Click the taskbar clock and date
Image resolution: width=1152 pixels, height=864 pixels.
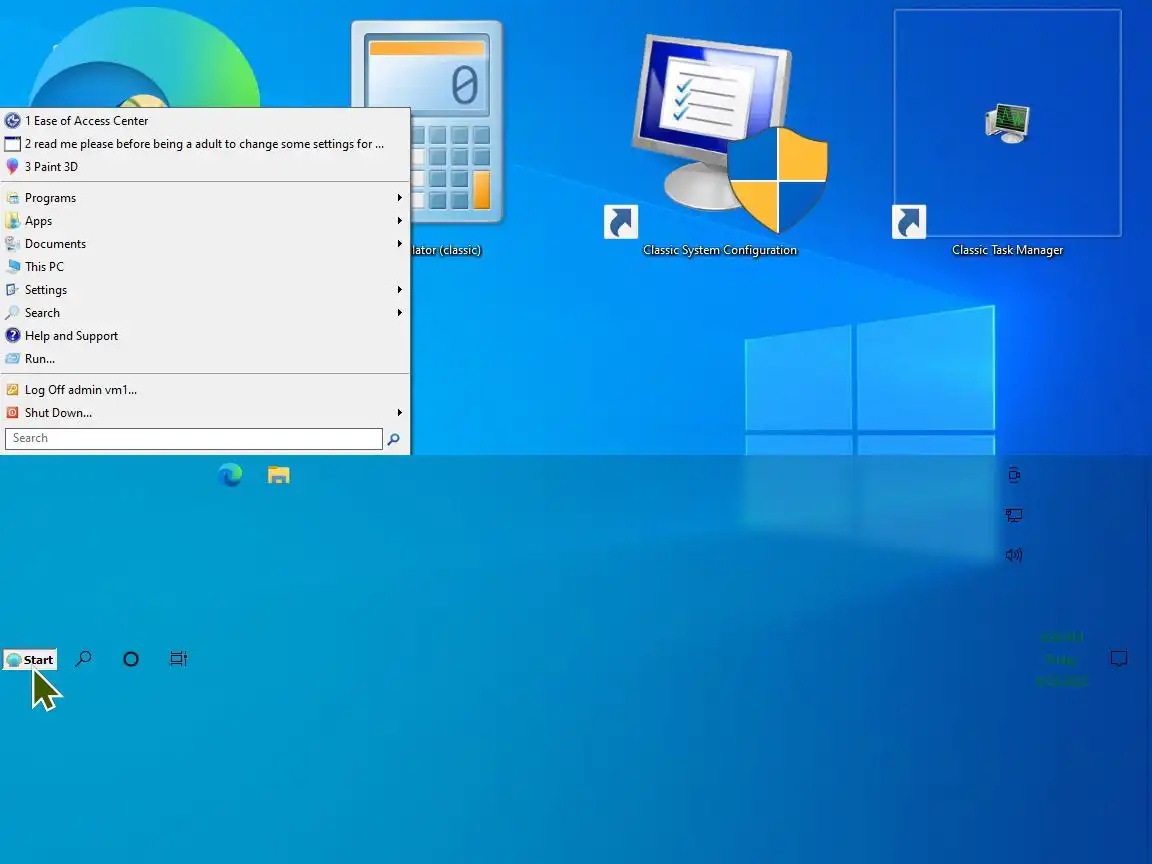pyautogui.click(x=1062, y=659)
